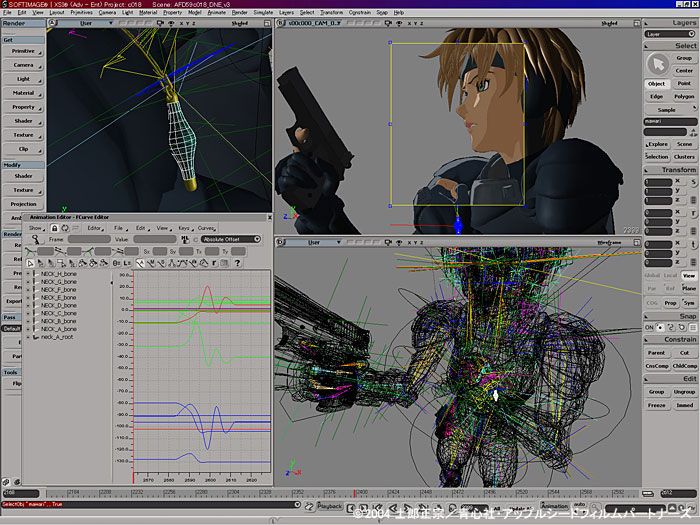The width and height of the screenshot is (700, 525).
Task: Expand the neck_A_root tree row
Action: coord(29,337)
